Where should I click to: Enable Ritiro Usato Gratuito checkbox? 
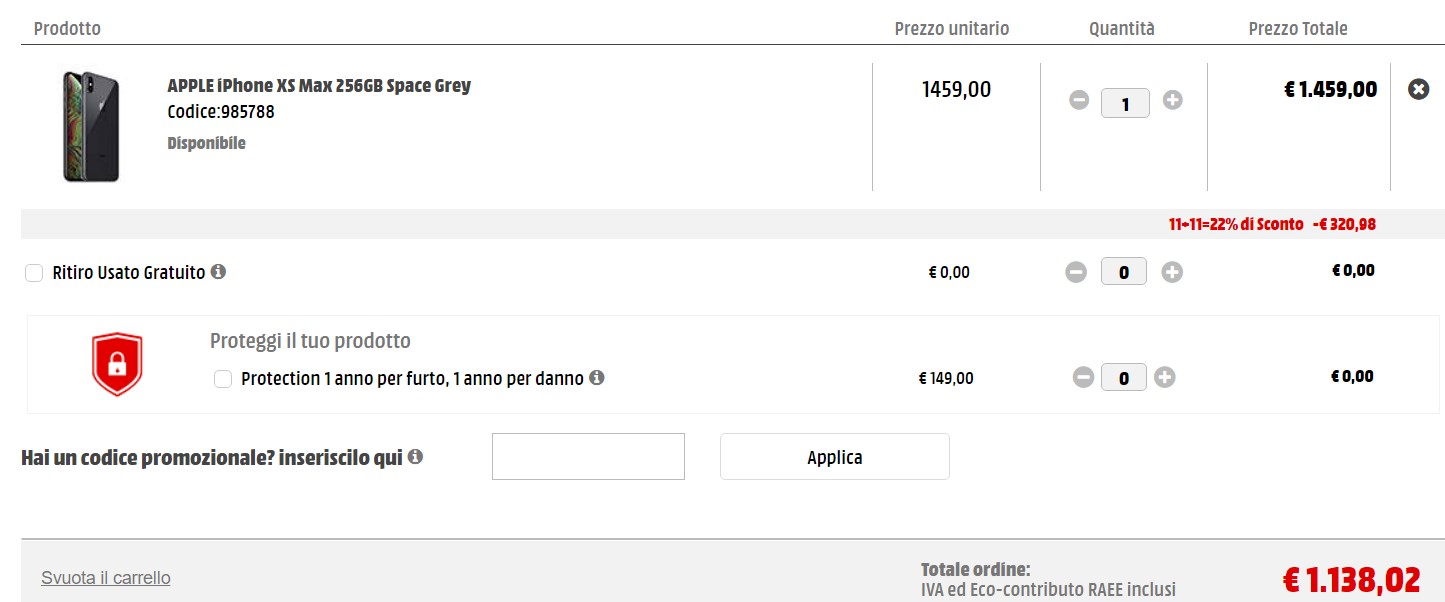[34, 273]
